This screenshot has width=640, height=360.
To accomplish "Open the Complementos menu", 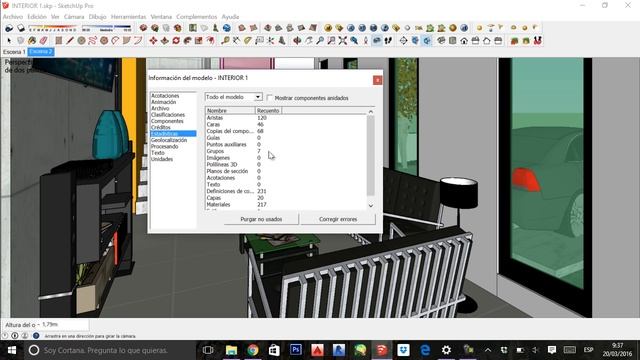I will [196, 17].
